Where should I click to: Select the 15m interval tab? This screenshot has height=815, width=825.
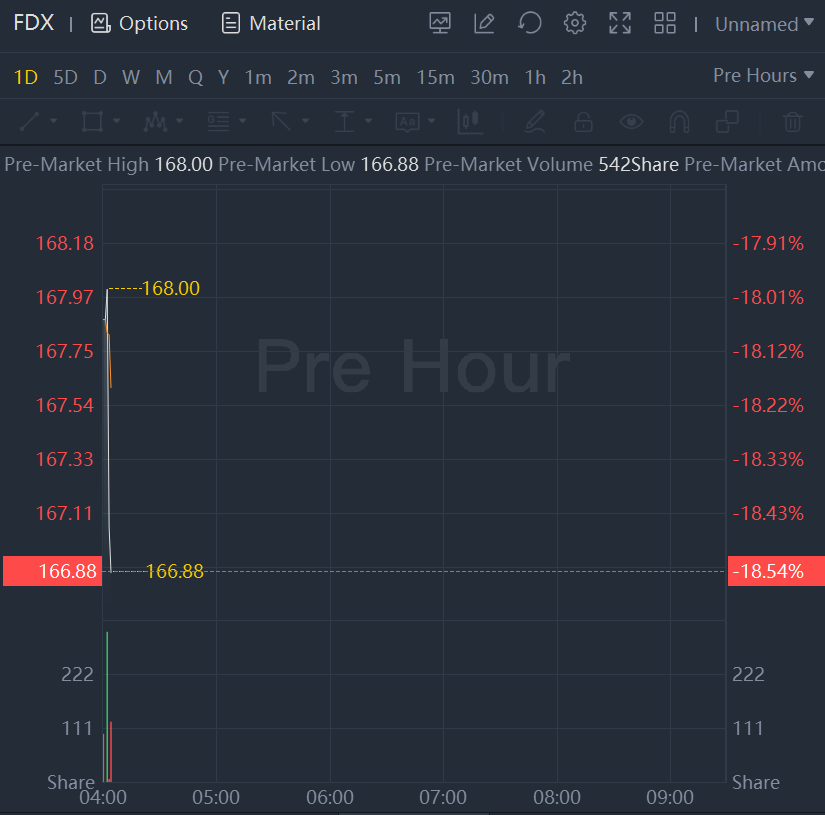click(x=435, y=77)
